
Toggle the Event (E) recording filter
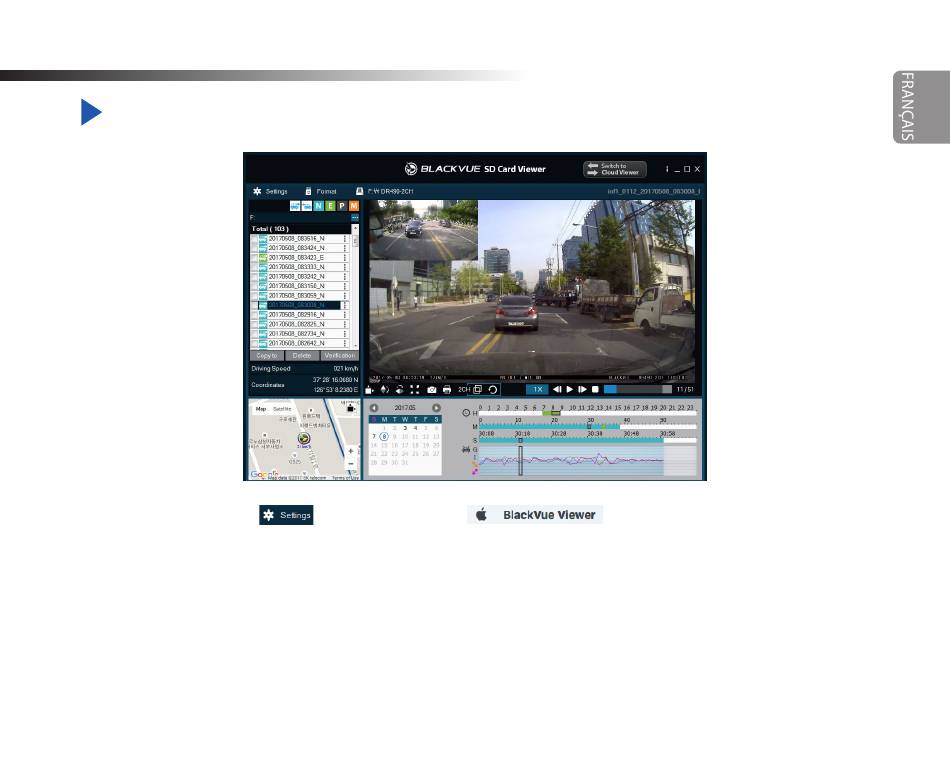(x=329, y=206)
